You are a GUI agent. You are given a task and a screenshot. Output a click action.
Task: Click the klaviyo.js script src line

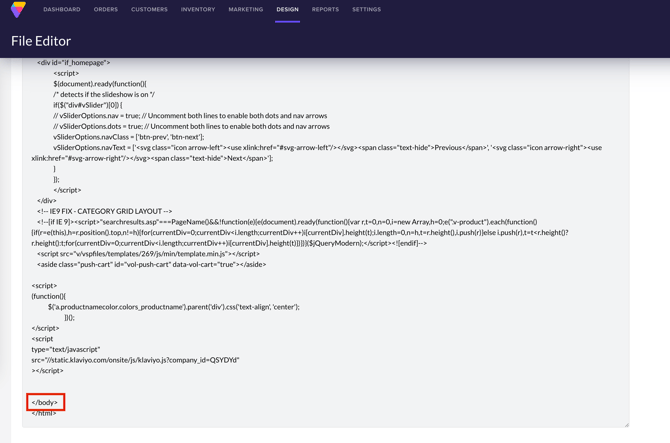coord(135,360)
